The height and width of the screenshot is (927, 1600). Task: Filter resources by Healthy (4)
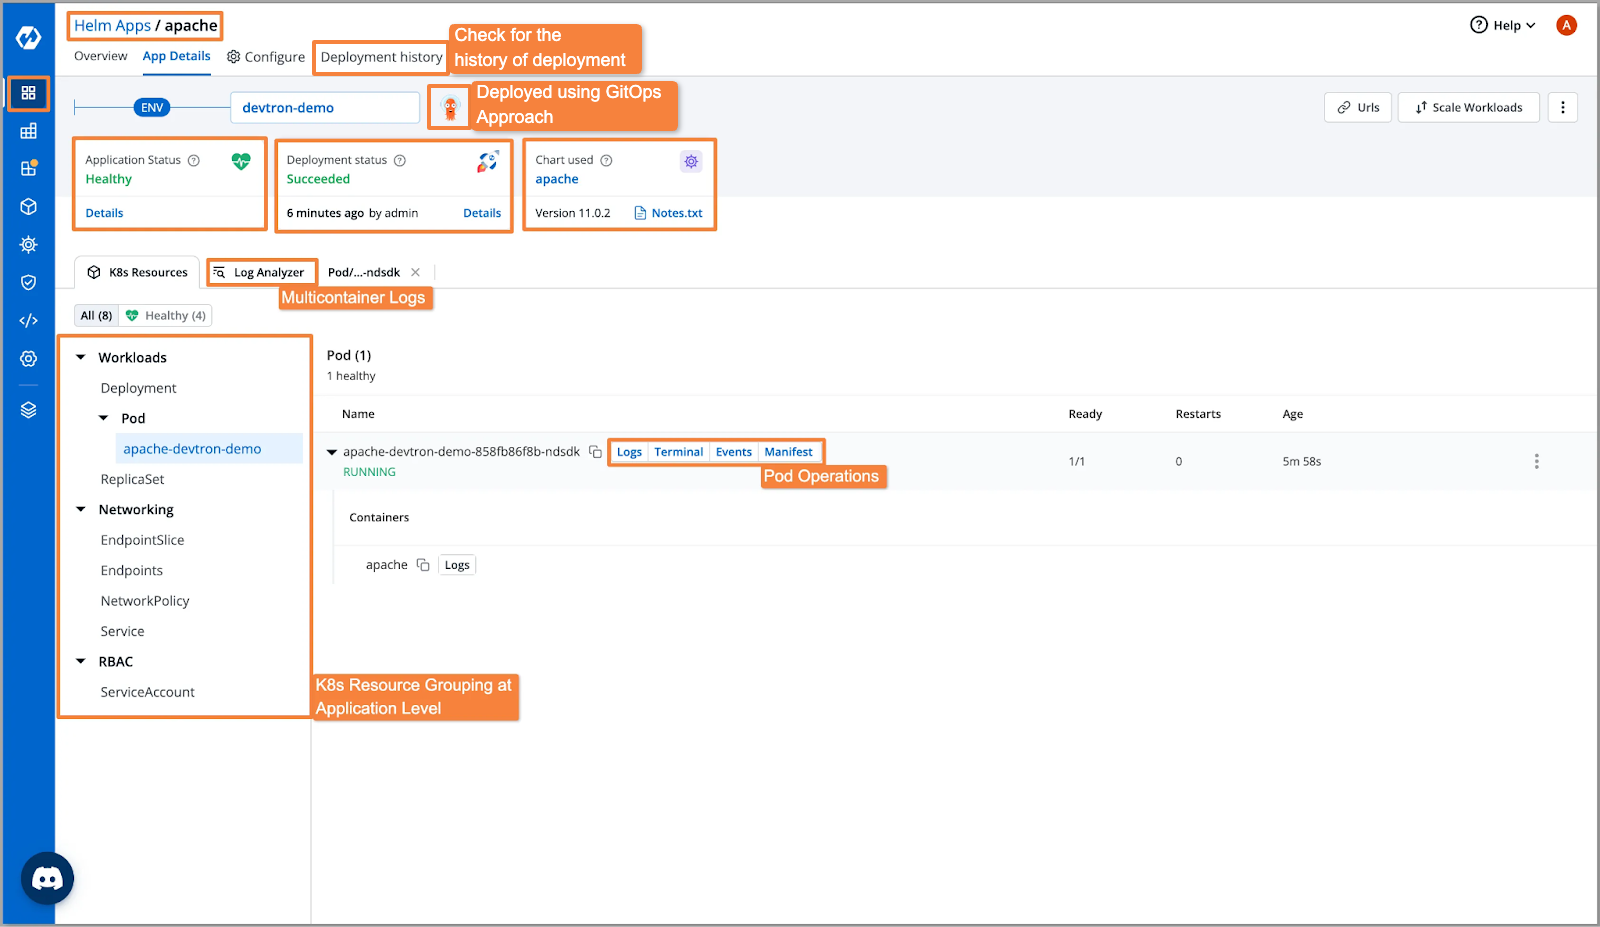point(166,316)
